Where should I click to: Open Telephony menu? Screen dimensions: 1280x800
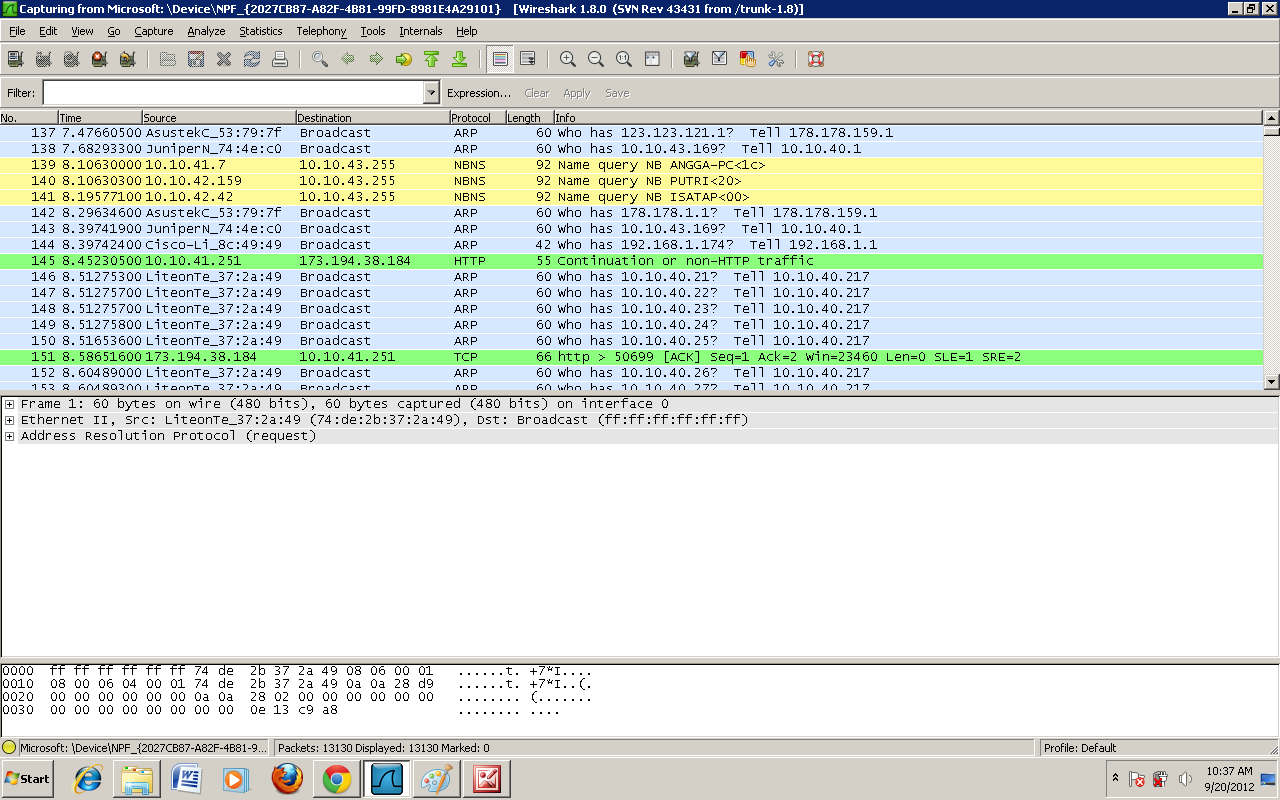[x=321, y=31]
